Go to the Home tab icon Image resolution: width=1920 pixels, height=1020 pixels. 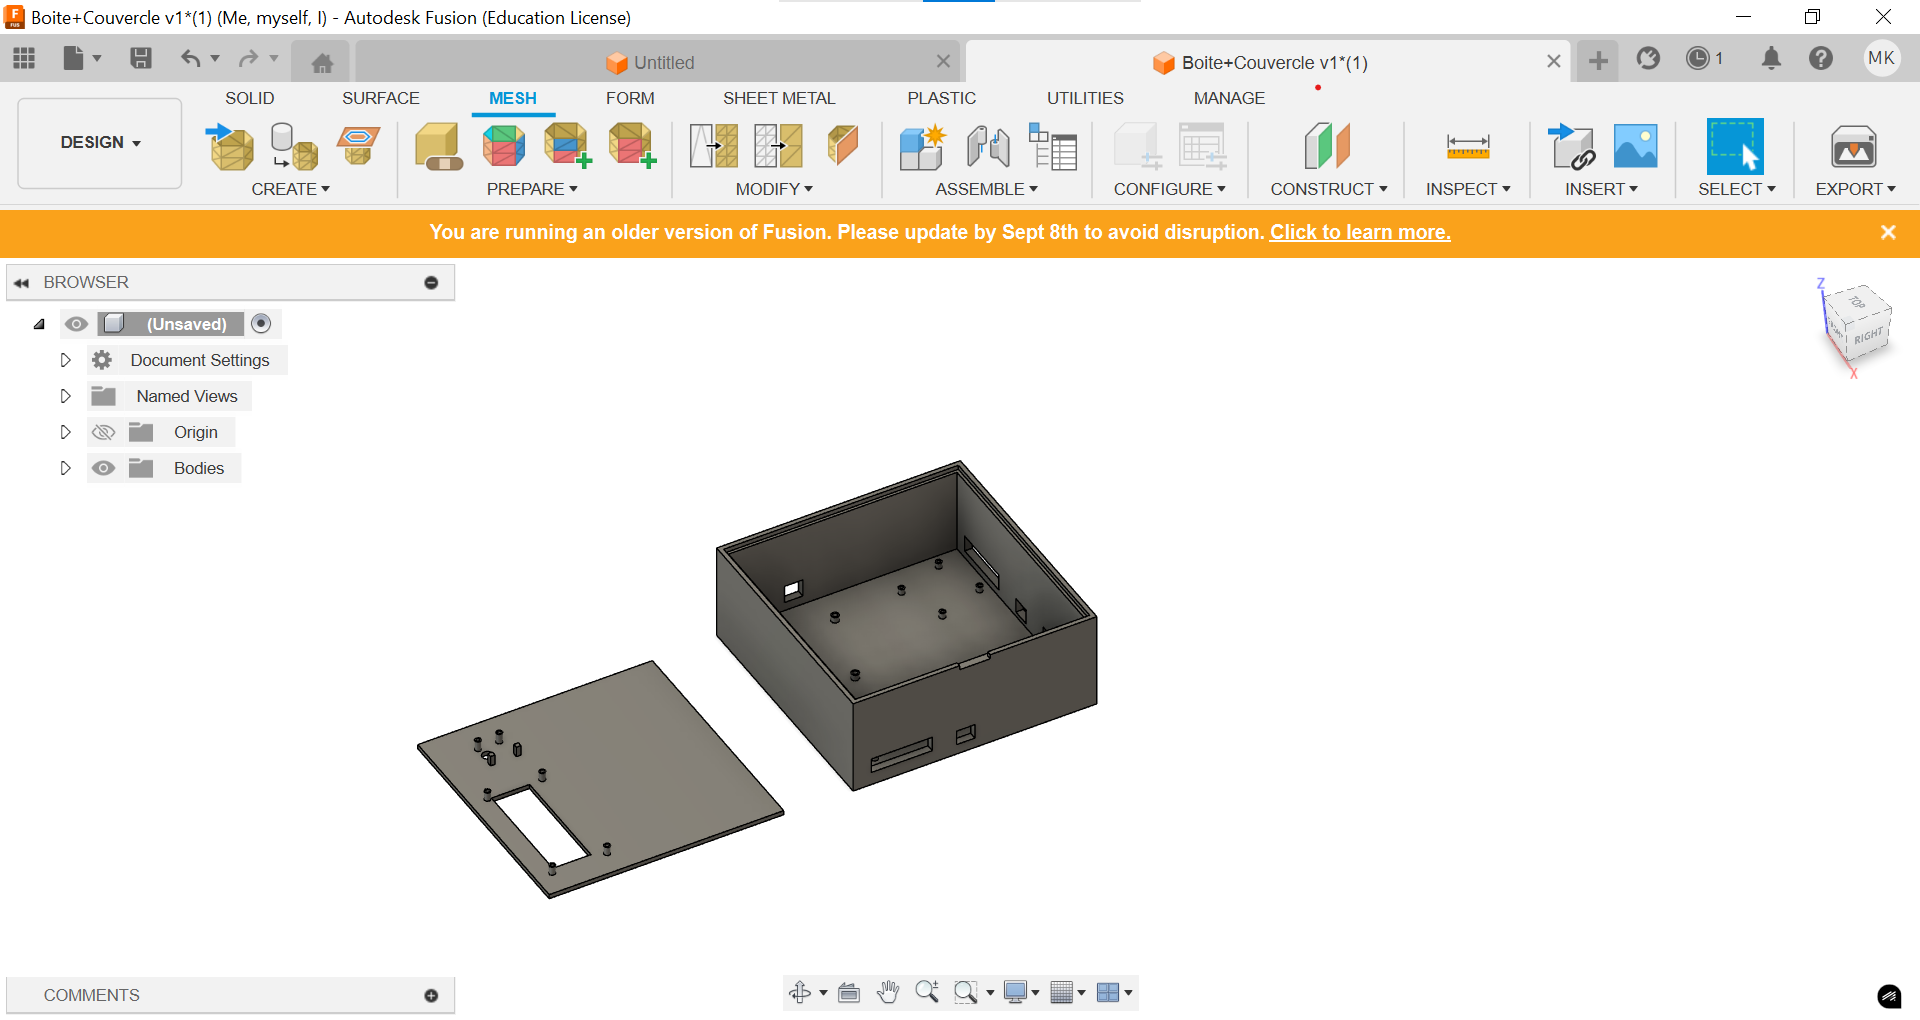pos(322,63)
